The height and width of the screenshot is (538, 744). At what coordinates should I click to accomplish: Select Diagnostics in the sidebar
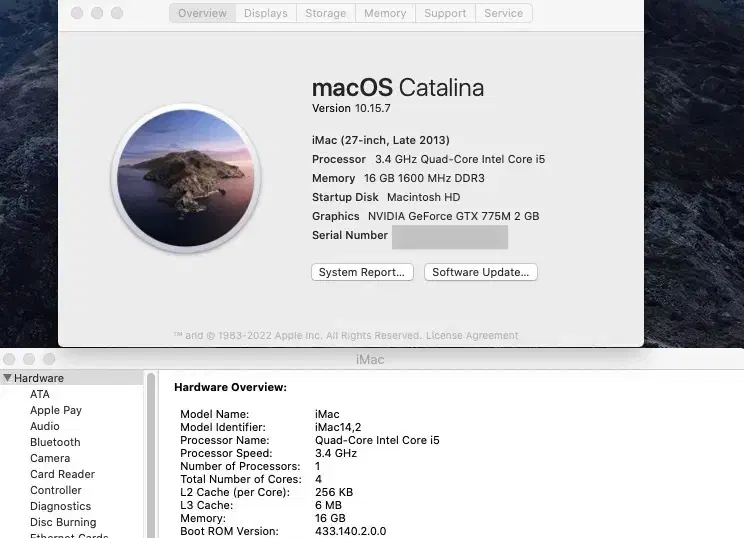(60, 506)
